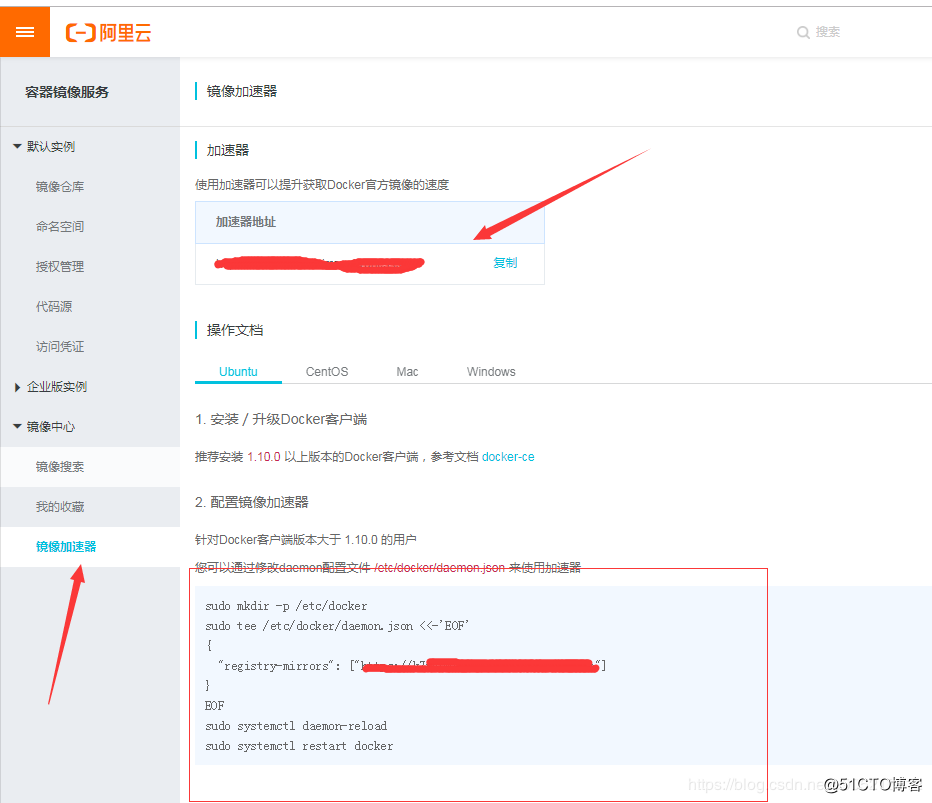This screenshot has height=803, width=932.
Task: Open the docker-ce documentation link
Action: tap(508, 456)
